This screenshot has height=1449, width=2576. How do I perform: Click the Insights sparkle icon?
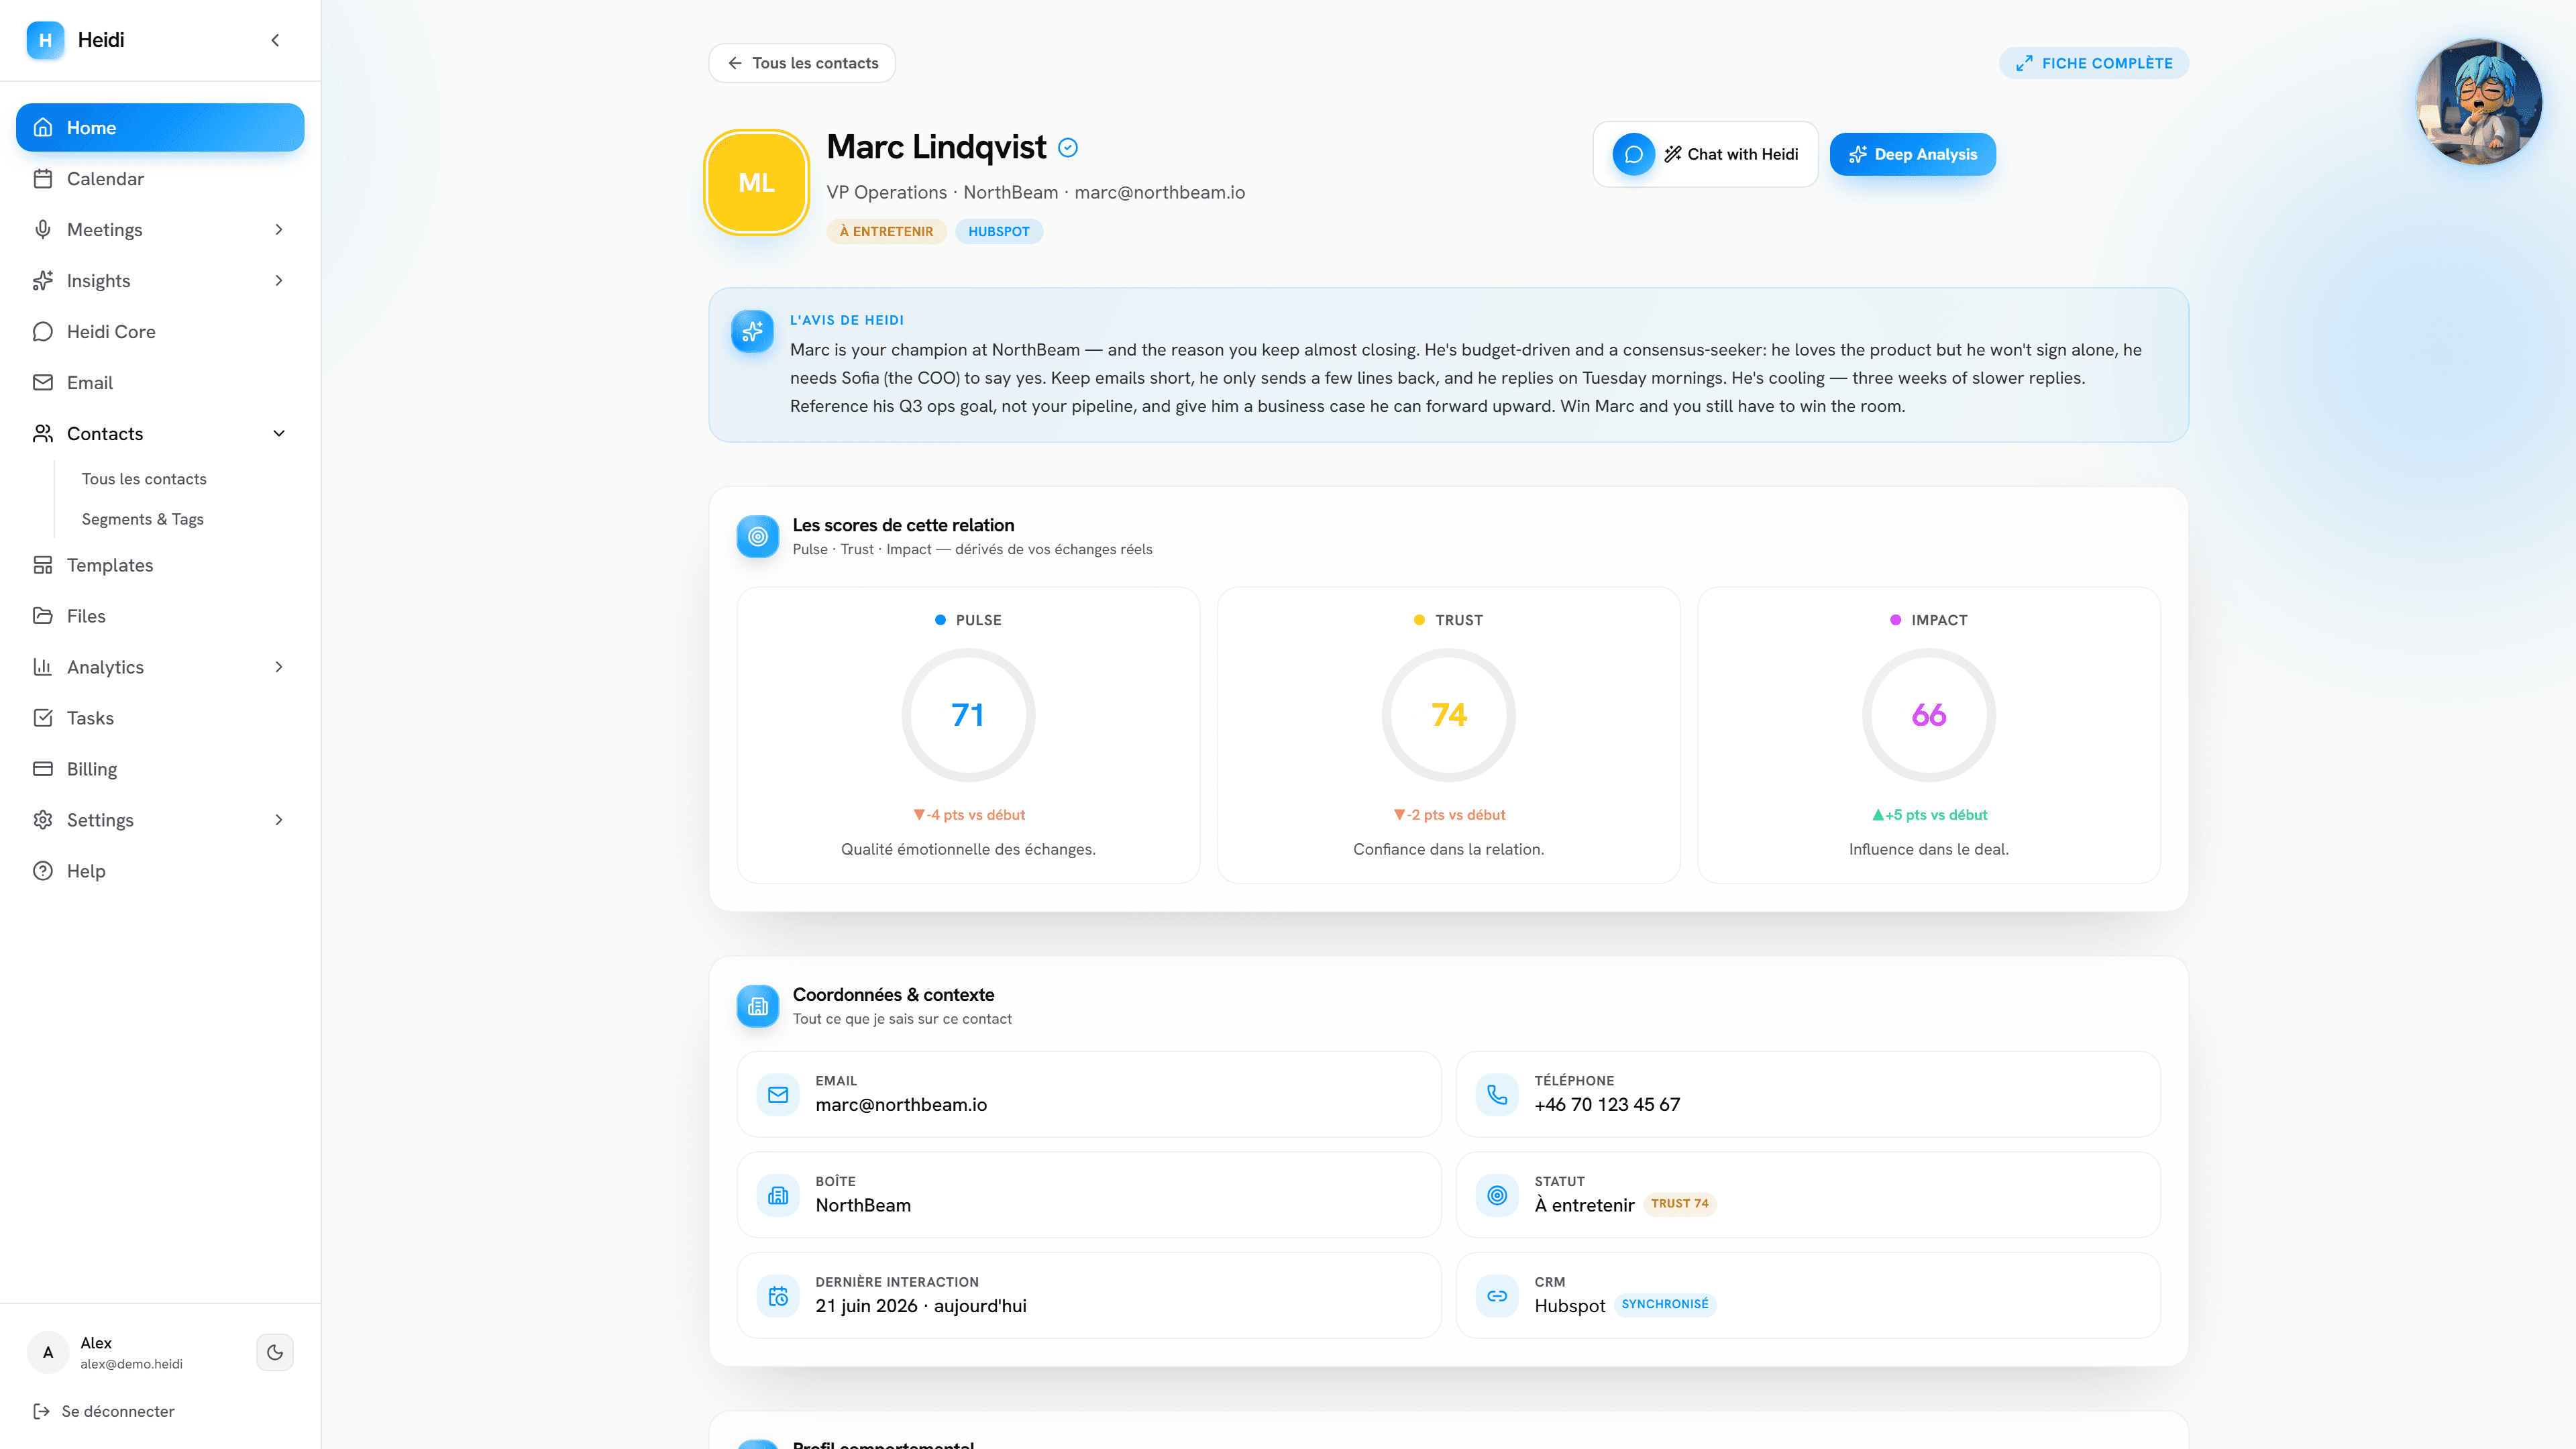click(43, 281)
